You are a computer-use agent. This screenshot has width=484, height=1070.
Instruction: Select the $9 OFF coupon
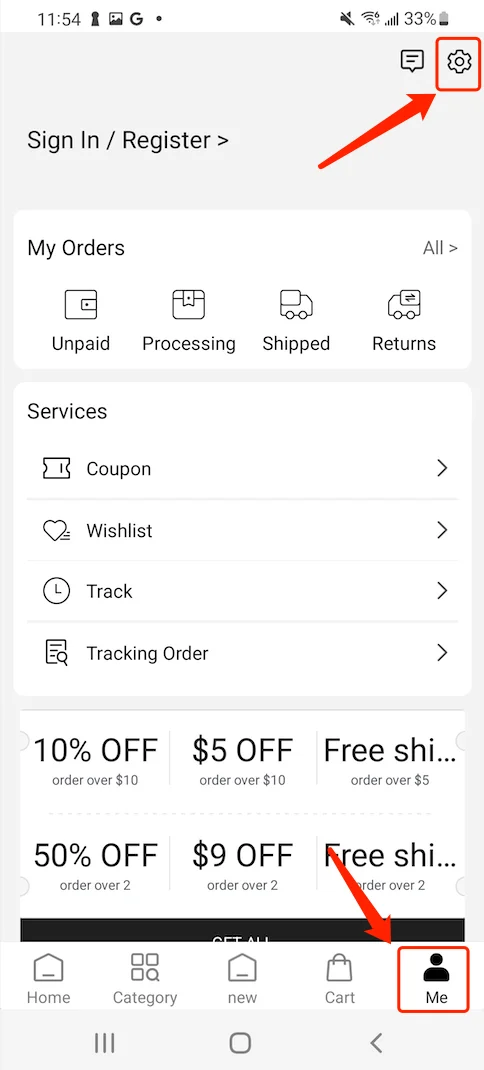pos(242,865)
